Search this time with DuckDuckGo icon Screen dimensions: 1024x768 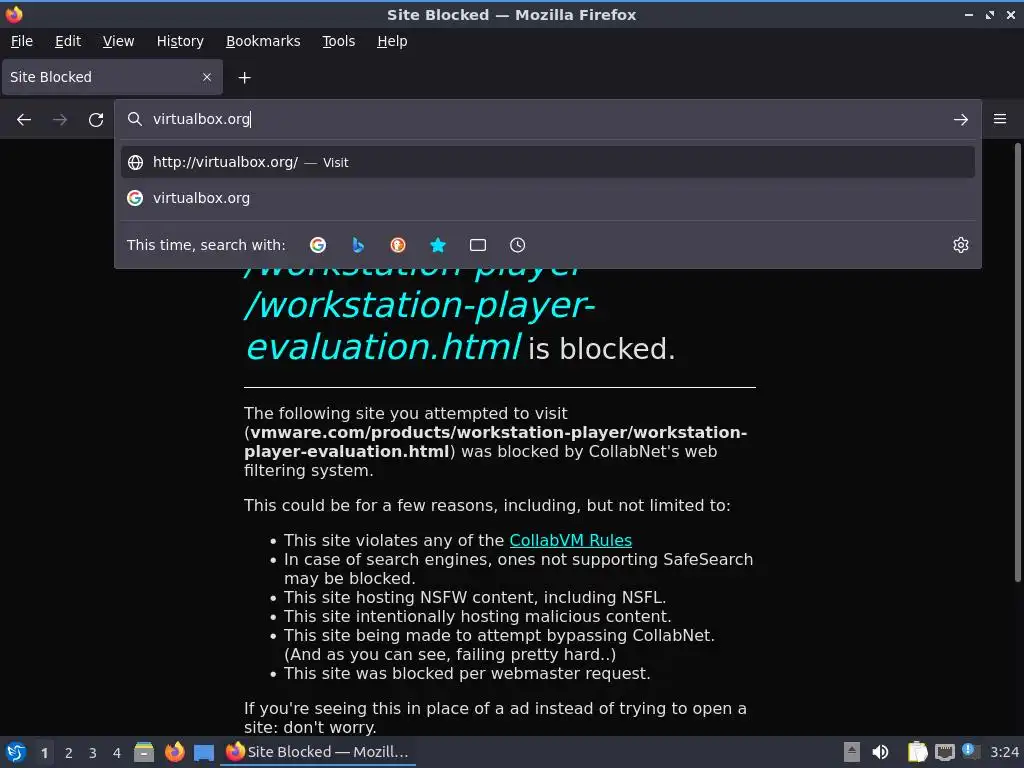pyautogui.click(x=398, y=245)
